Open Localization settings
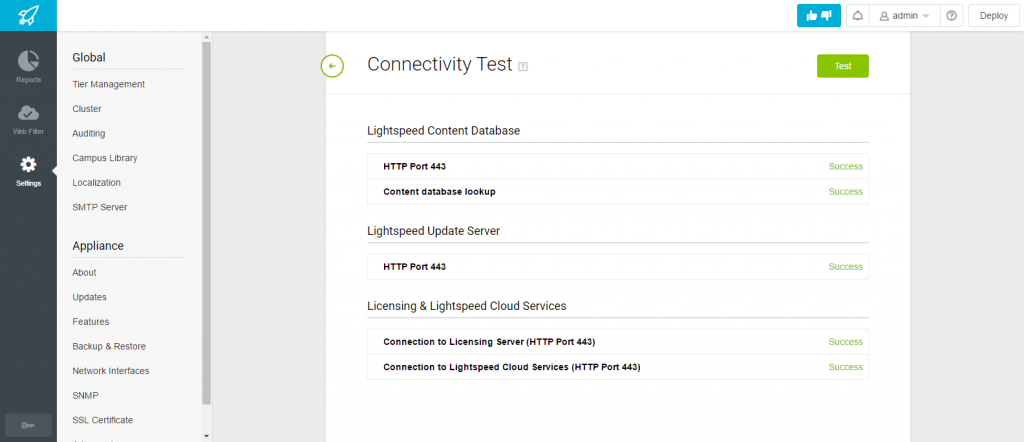The width and height of the screenshot is (1024, 442). [x=96, y=183]
